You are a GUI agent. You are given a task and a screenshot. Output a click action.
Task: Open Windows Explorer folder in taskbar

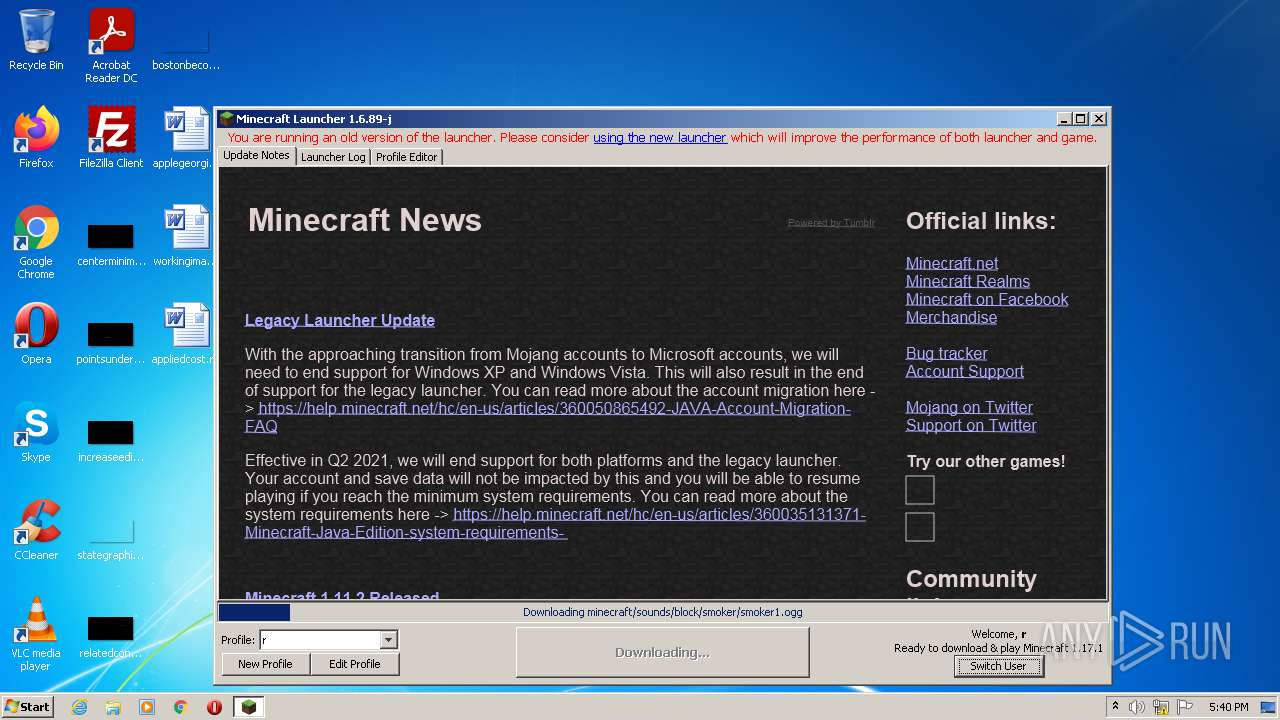pyautogui.click(x=113, y=707)
